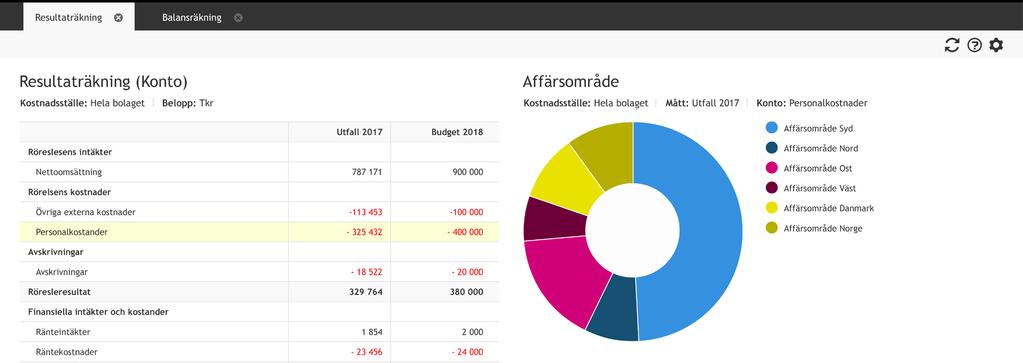This screenshot has height=363, width=1023.
Task: Click the 787 171 cell value
Action: [x=366, y=172]
